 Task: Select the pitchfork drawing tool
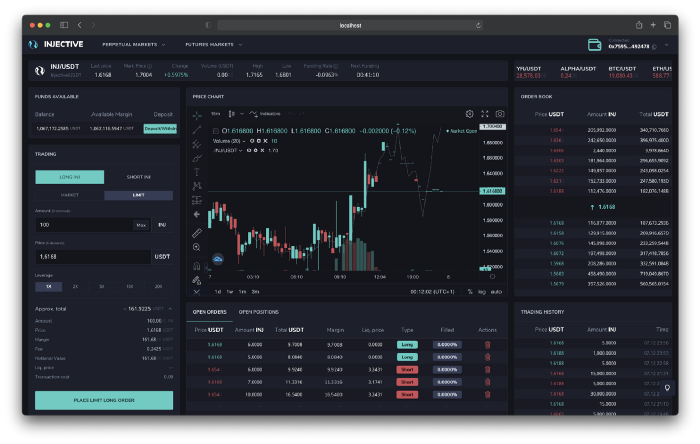coord(196,144)
